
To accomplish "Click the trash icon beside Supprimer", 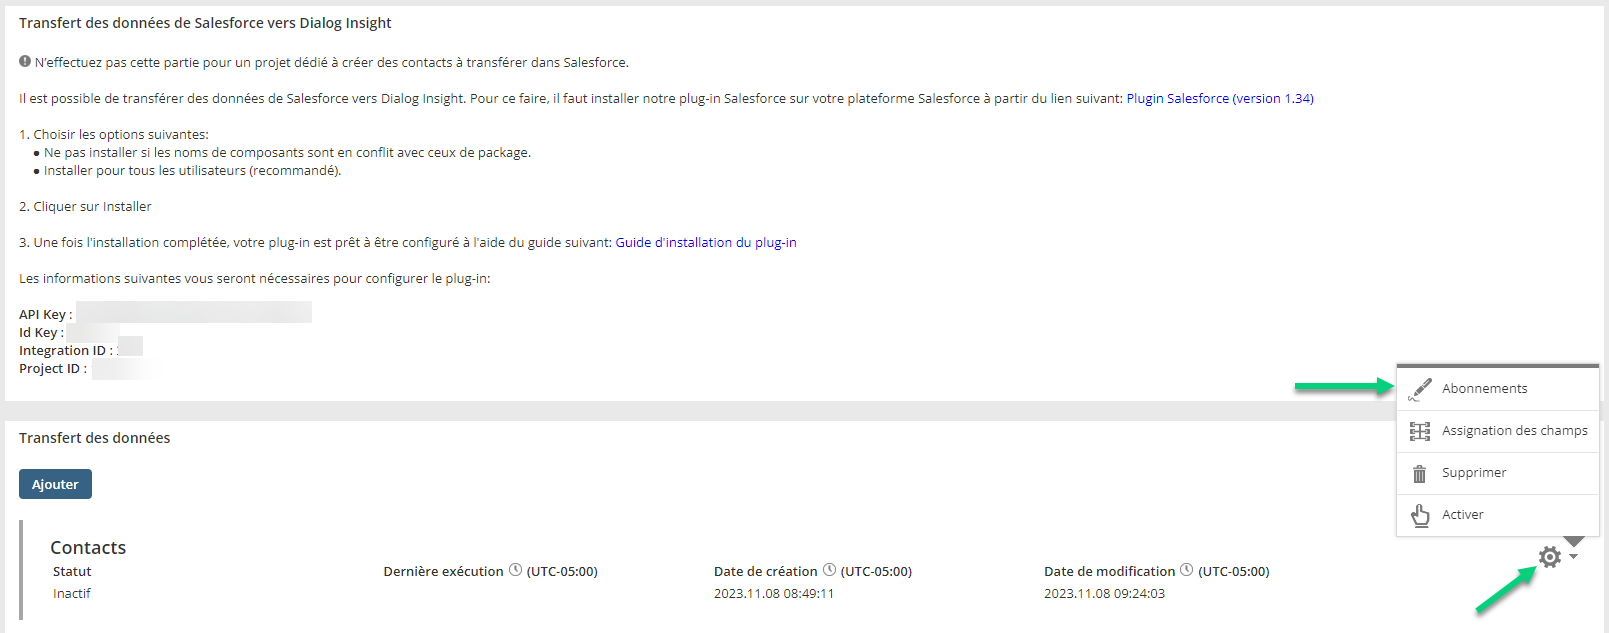I will (x=1419, y=473).
